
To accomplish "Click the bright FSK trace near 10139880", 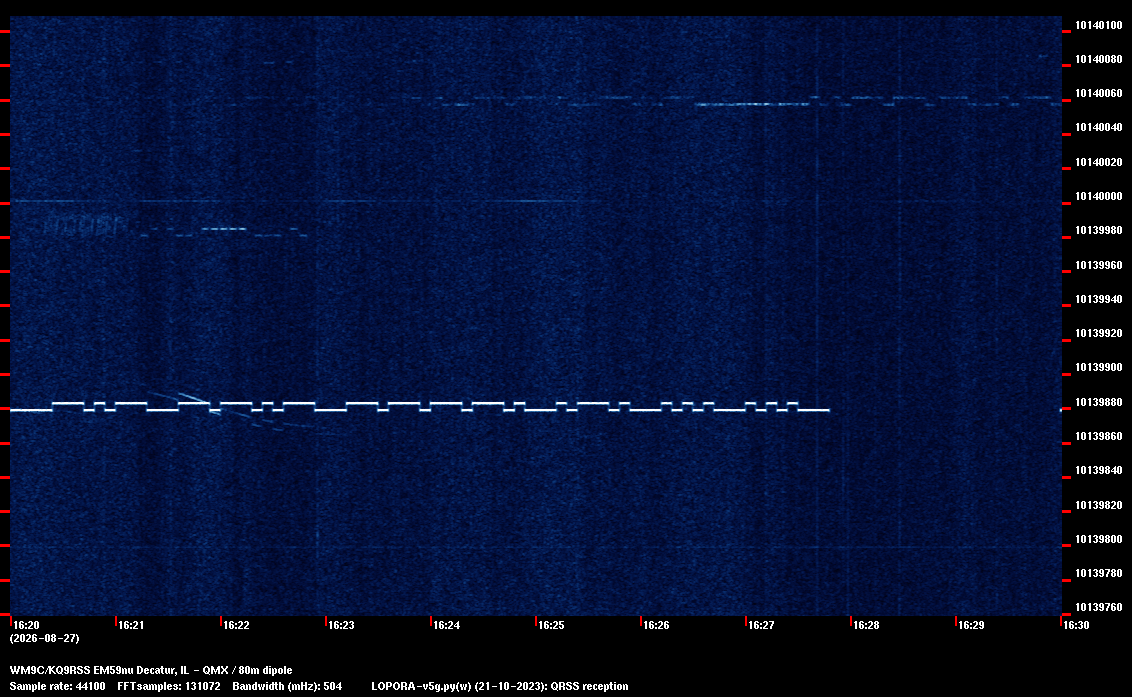I will coord(419,407).
